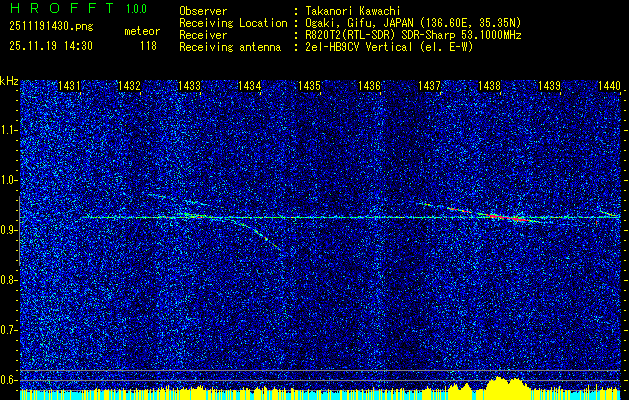Click the 0.8 kHz axis label
The height and width of the screenshot is (400, 629).
(9, 280)
